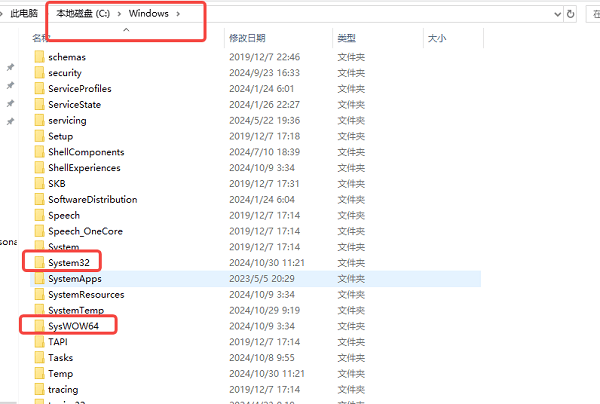Click the TAPI folder icon
The image size is (600, 404).
[x=39, y=342]
